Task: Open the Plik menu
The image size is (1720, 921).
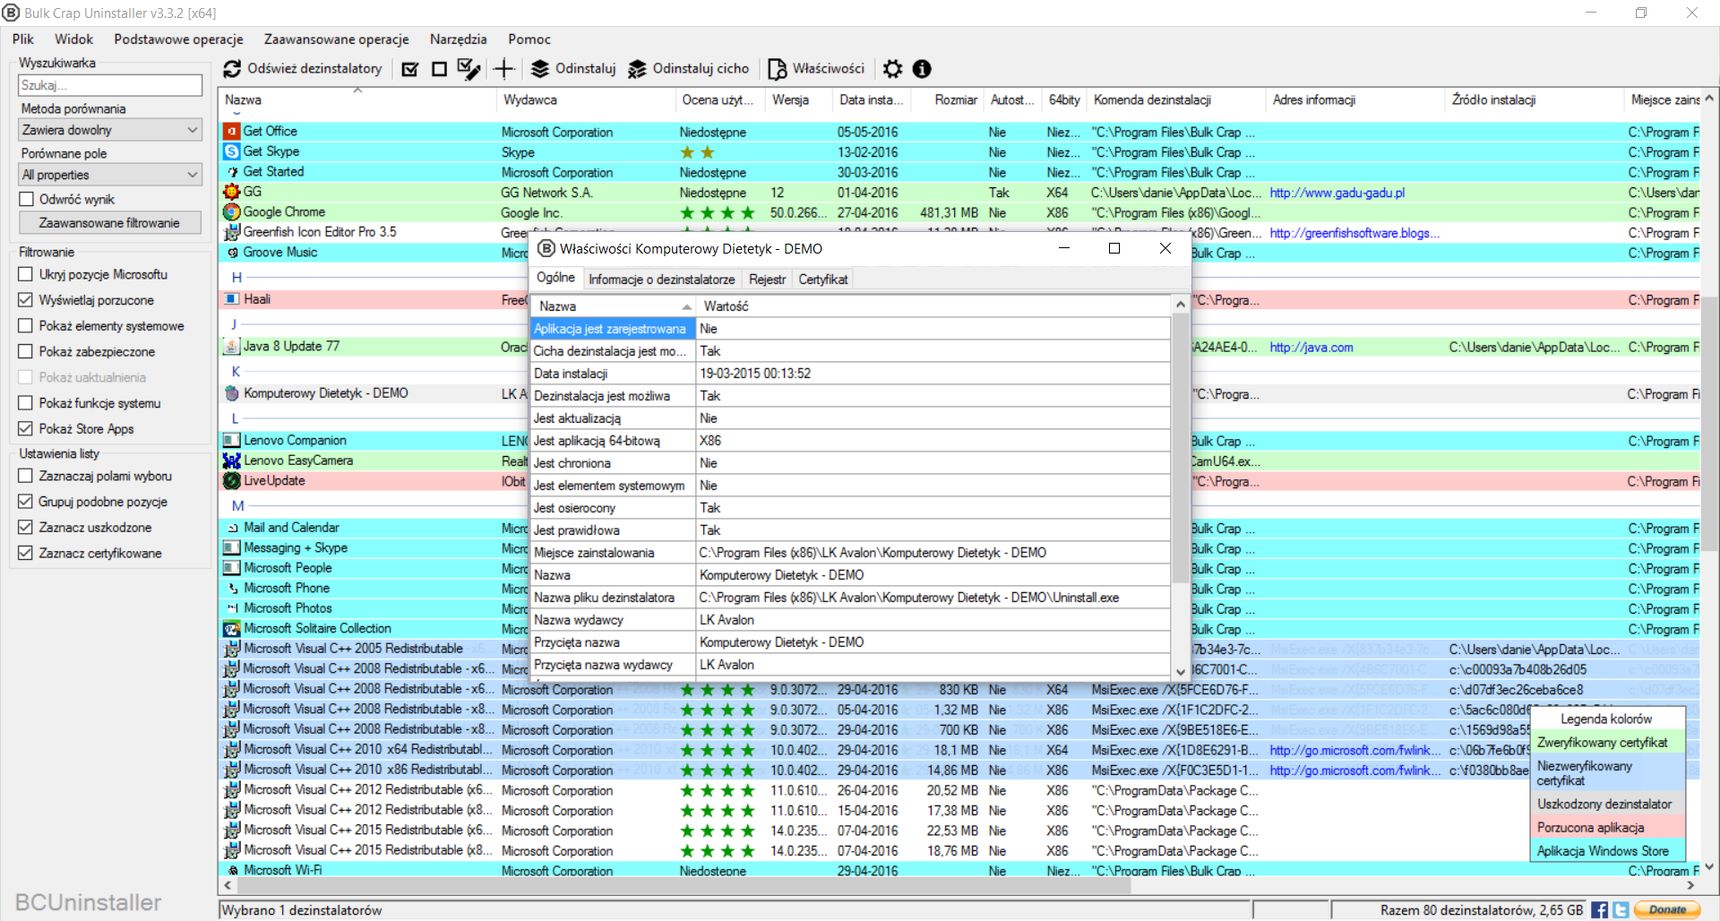Action: click(x=23, y=39)
